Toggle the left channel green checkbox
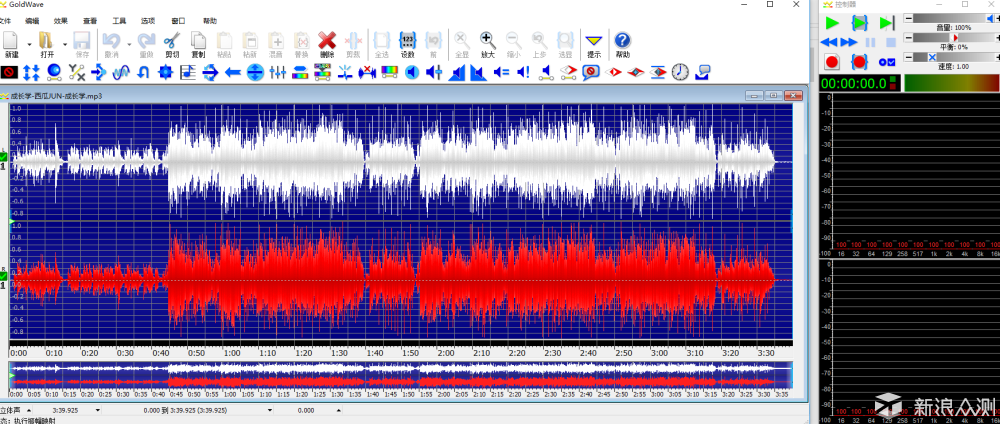 [3, 157]
